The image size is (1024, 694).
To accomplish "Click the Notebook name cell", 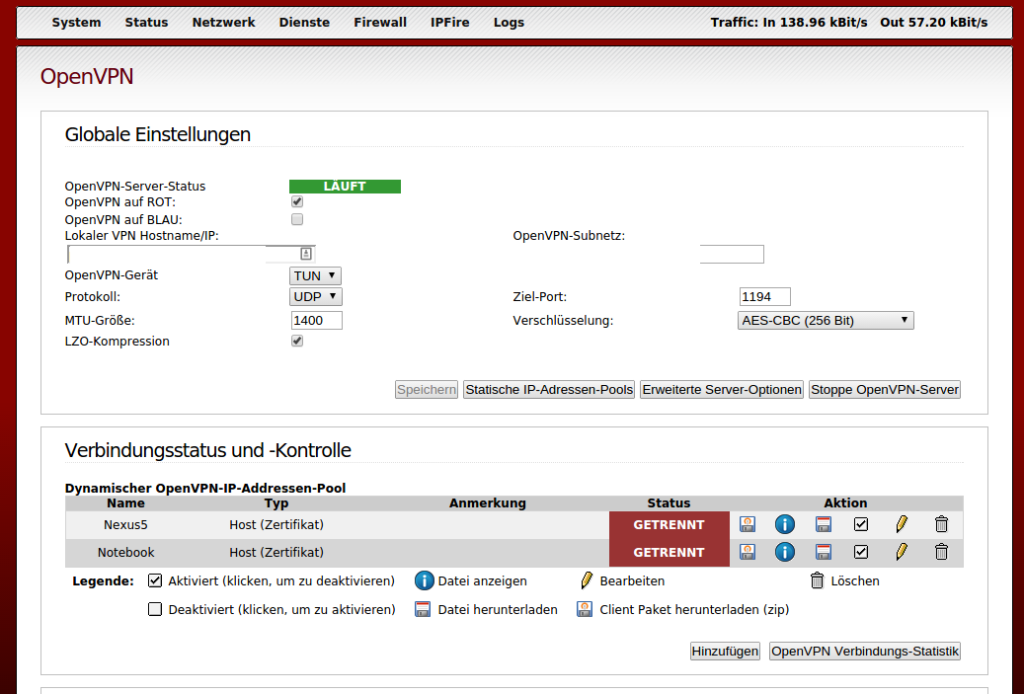I will pos(126,552).
